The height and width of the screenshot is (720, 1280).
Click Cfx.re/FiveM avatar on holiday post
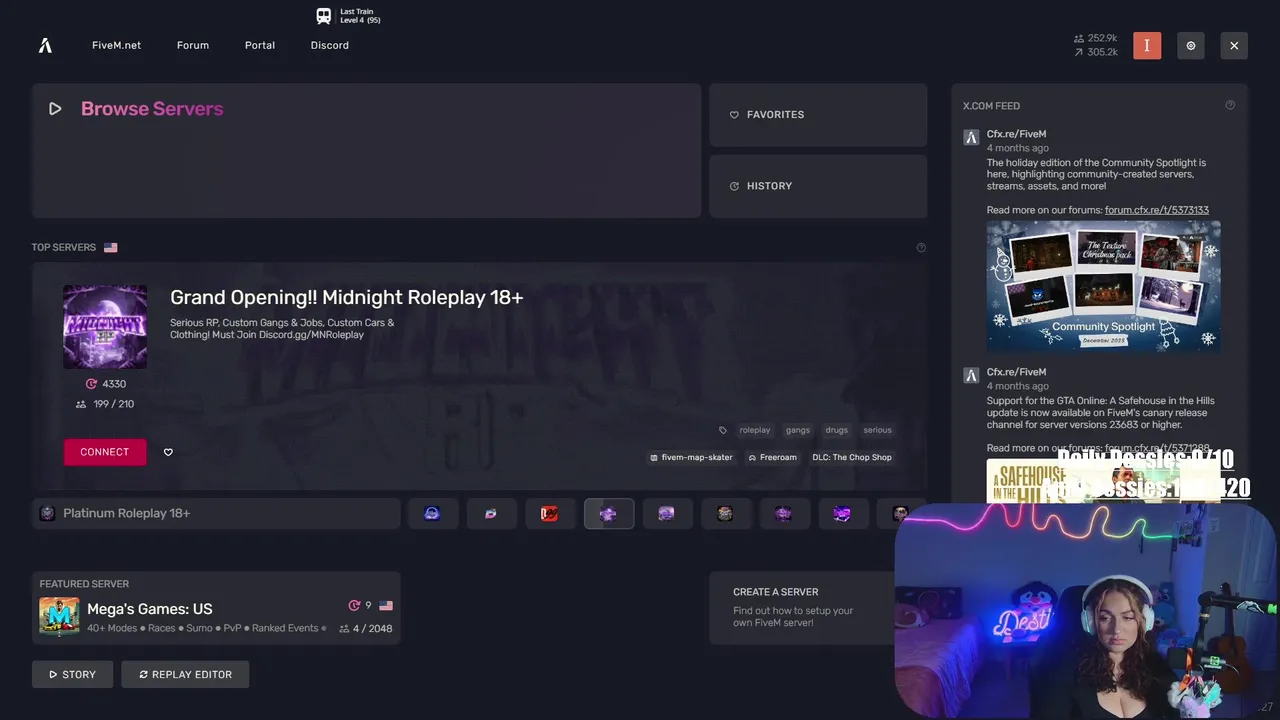coord(971,137)
